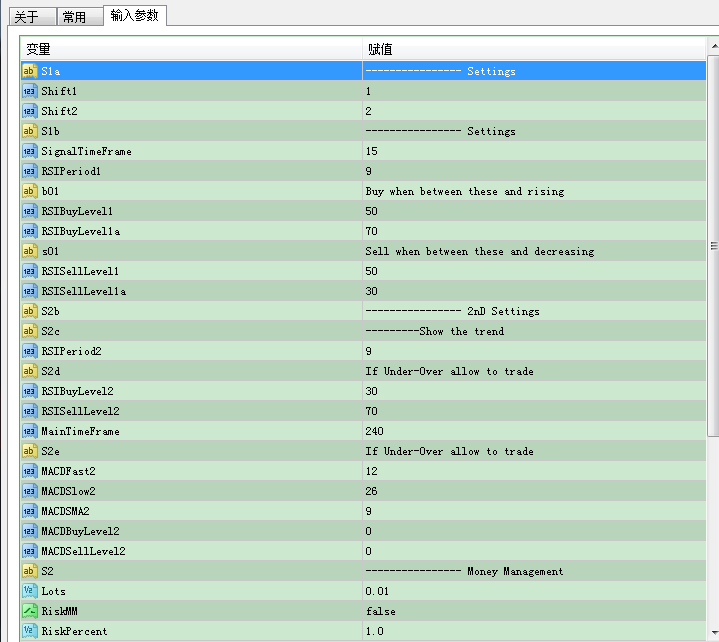Click the string icon next to S2d
719x642 pixels.
click(29, 371)
